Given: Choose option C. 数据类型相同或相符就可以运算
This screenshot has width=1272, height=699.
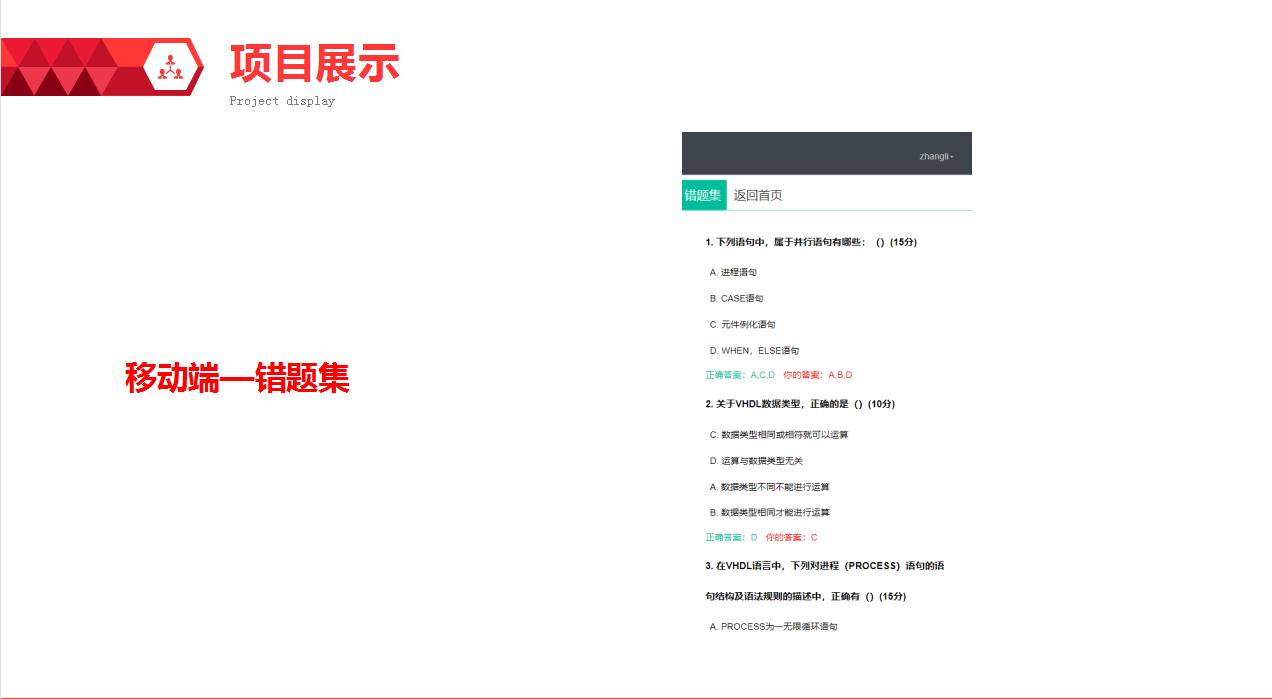Looking at the screenshot, I should coord(778,435).
